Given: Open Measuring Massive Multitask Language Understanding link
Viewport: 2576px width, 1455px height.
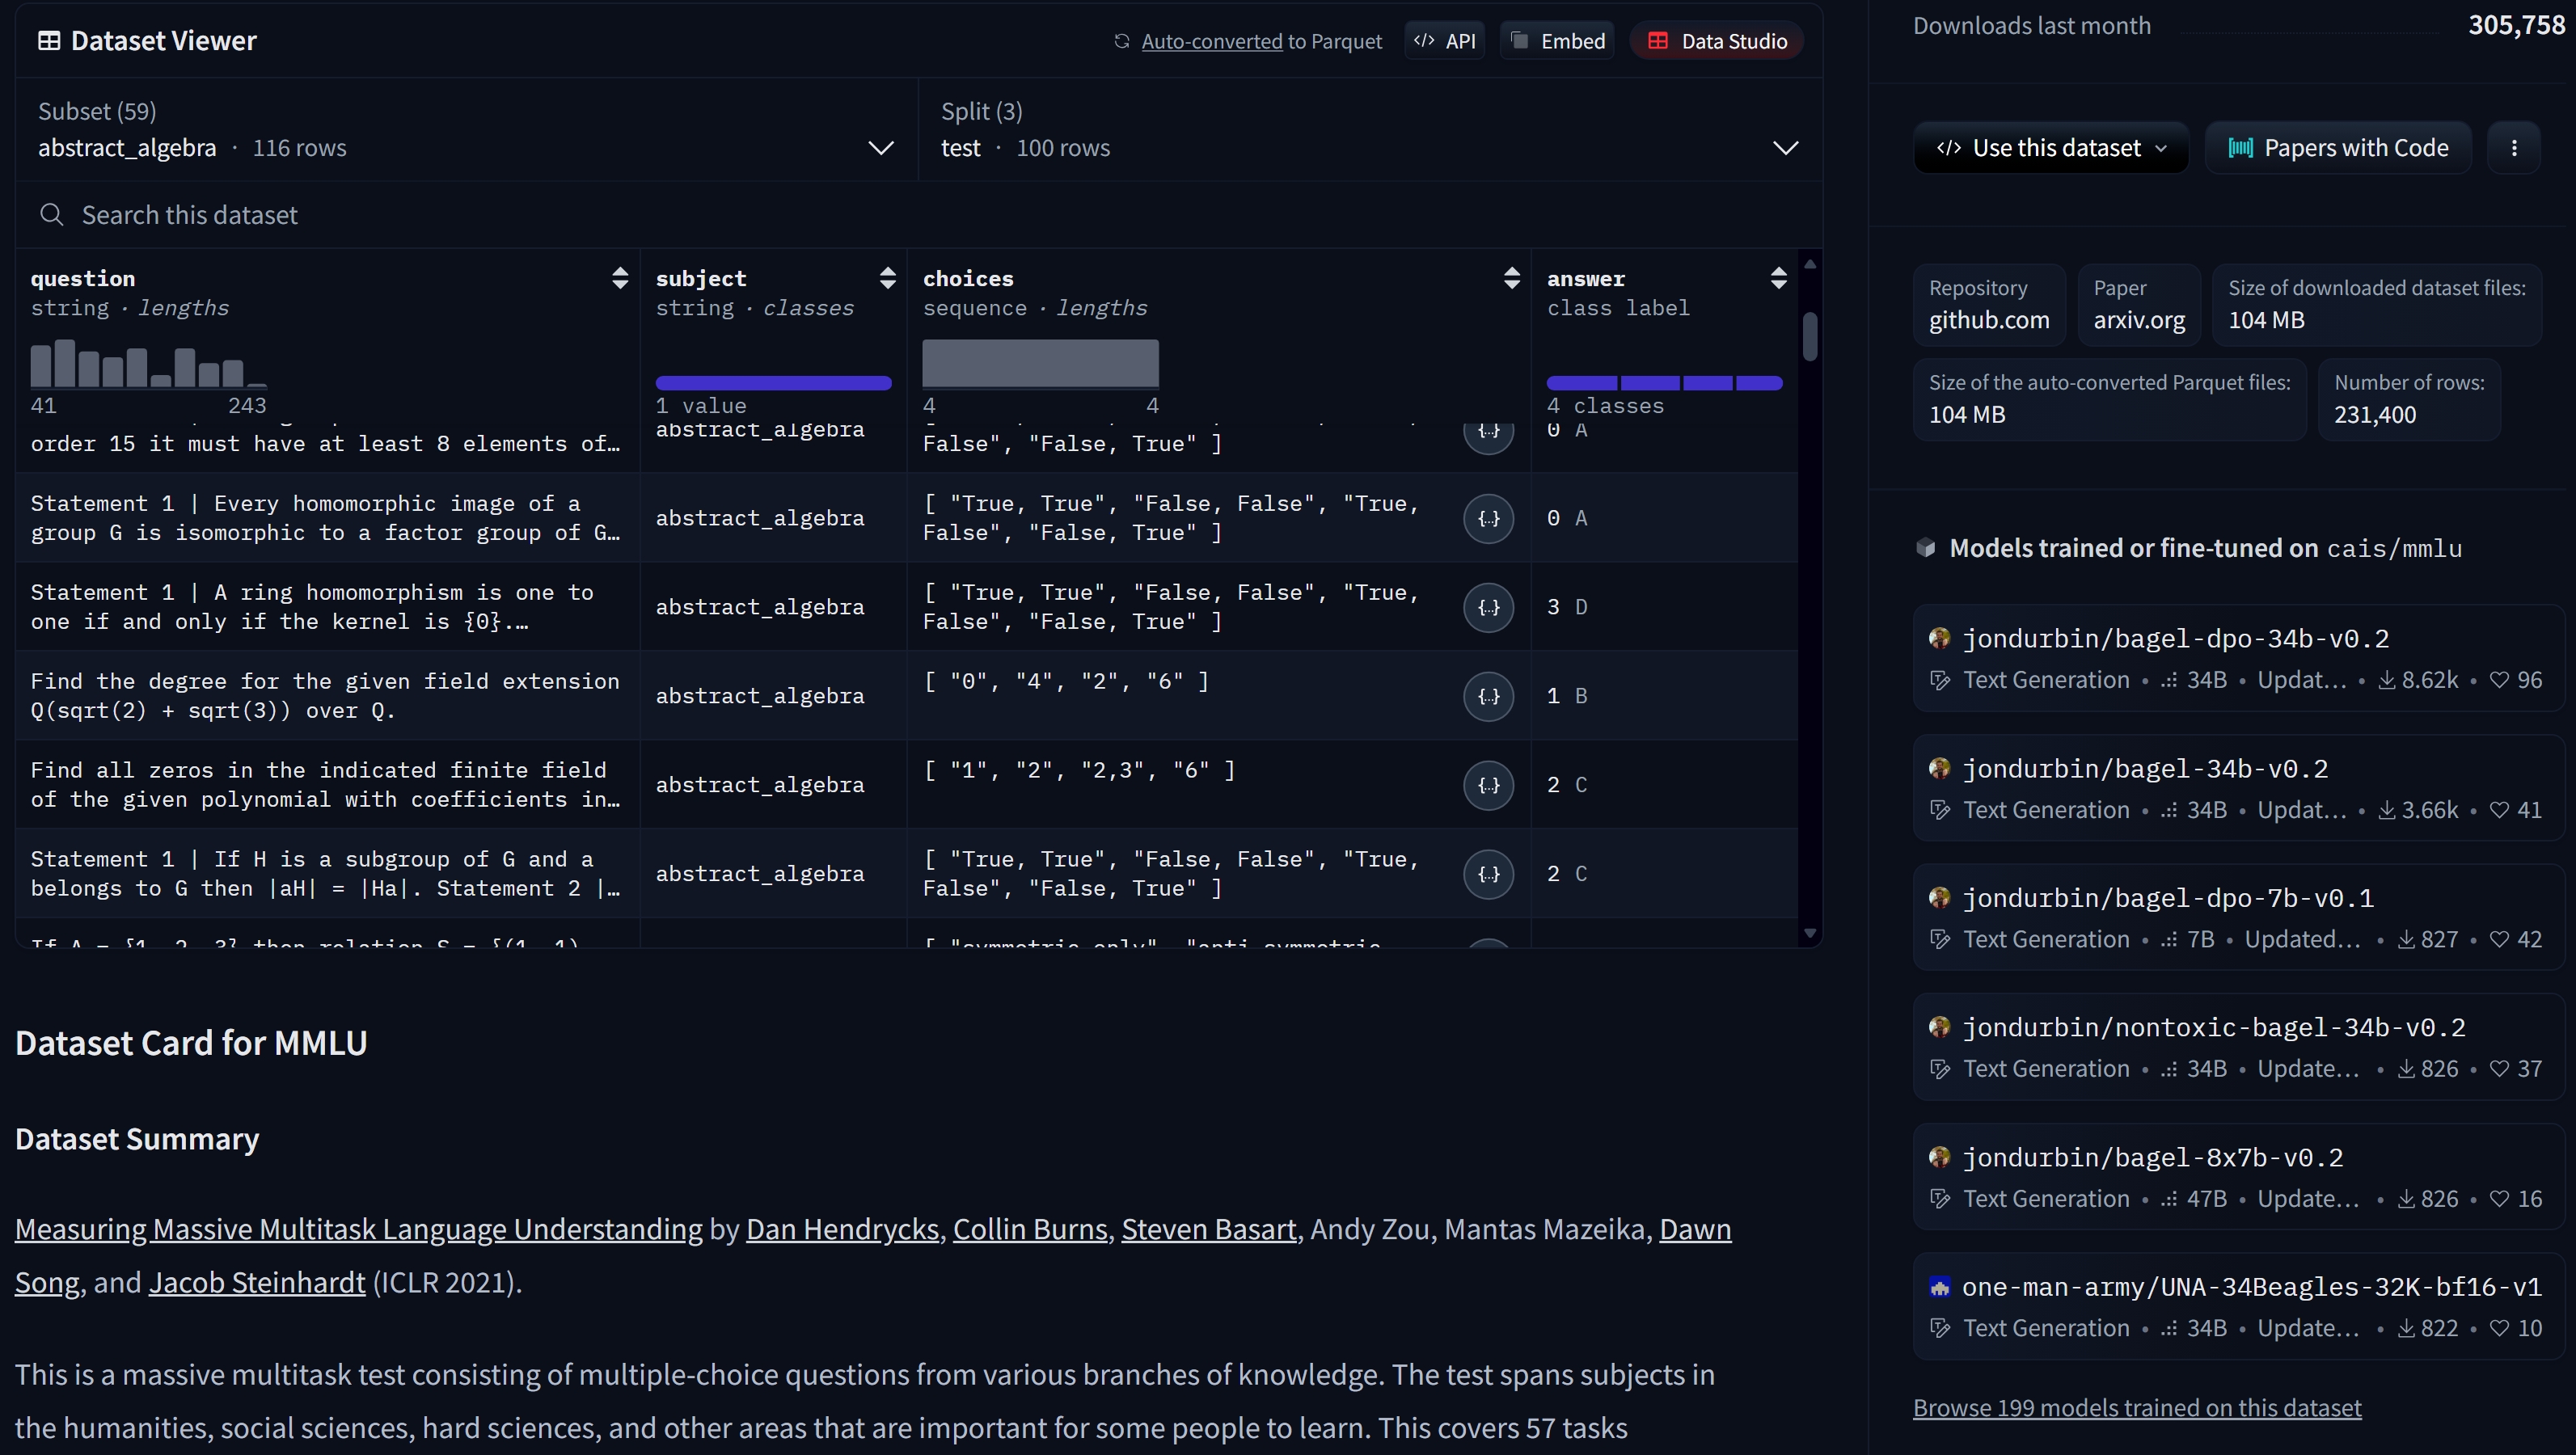Looking at the screenshot, I should click(x=358, y=1229).
